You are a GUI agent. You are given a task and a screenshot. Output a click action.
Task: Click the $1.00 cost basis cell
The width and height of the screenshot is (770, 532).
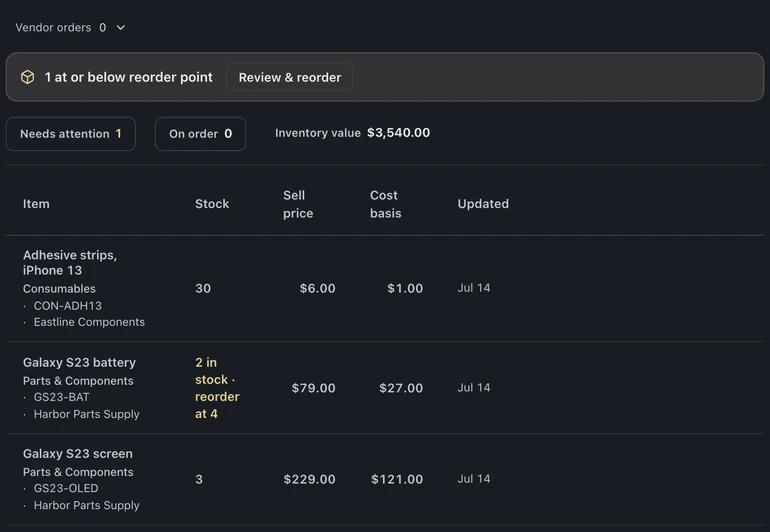click(x=405, y=288)
